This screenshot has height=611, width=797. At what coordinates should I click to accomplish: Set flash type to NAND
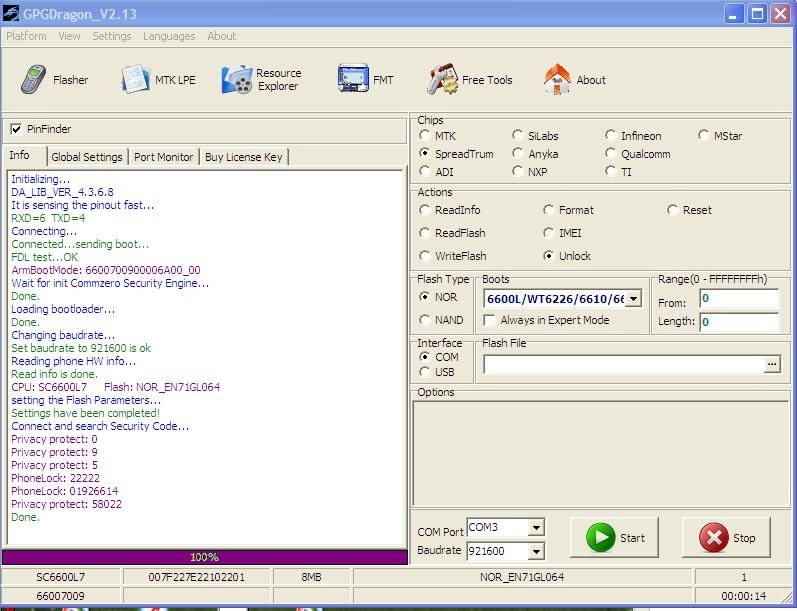pos(424,320)
